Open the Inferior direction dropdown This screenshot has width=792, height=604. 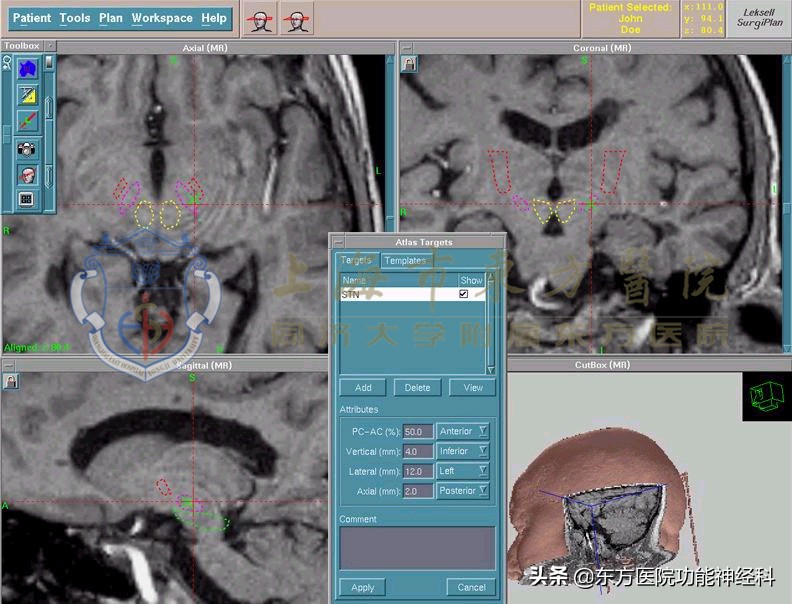click(462, 451)
